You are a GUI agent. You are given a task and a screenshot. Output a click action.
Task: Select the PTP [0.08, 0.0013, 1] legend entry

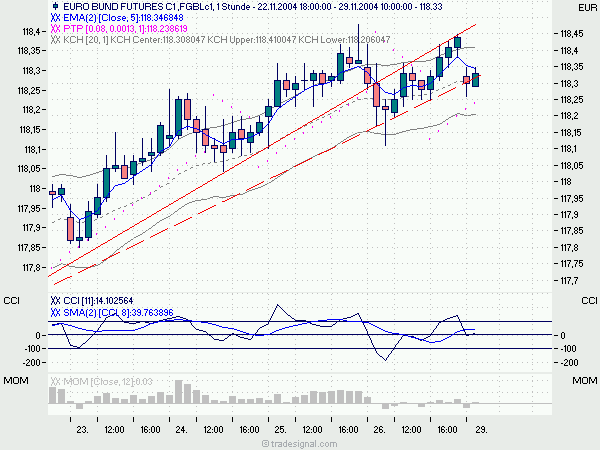[x=125, y=29]
